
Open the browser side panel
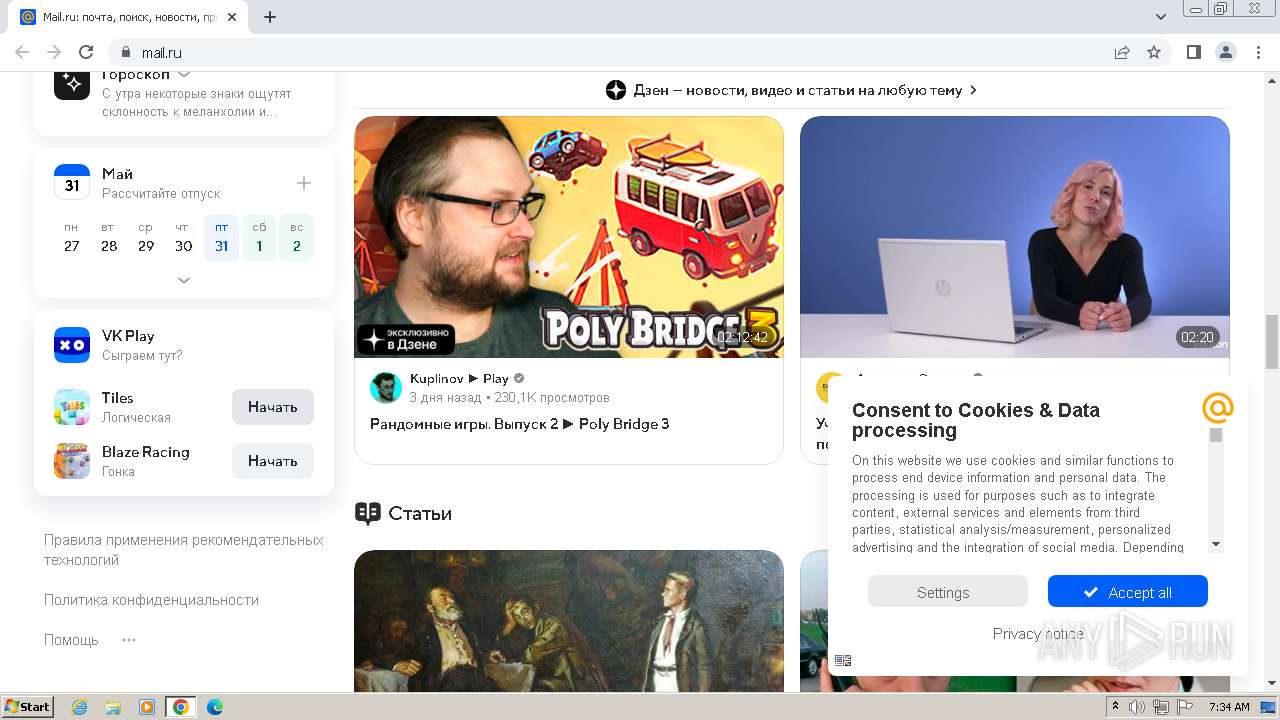(x=1193, y=52)
